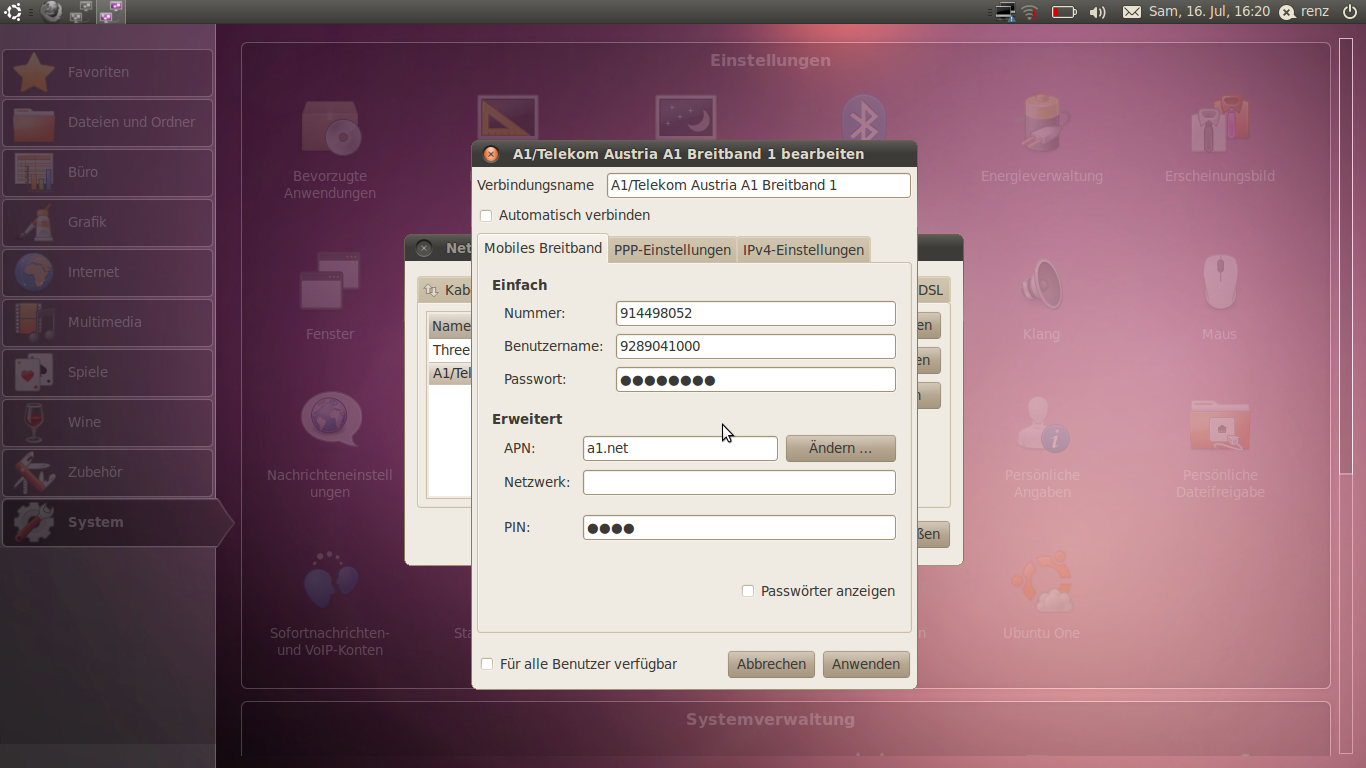1366x768 pixels.
Task: Select the Three row in connections list
Action: point(450,350)
